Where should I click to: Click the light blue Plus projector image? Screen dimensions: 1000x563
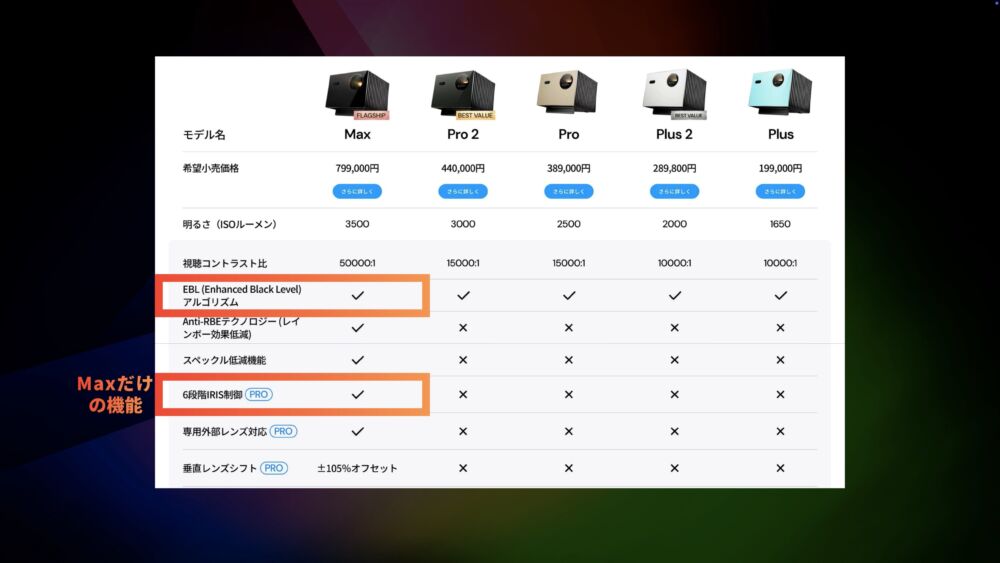[x=780, y=92]
